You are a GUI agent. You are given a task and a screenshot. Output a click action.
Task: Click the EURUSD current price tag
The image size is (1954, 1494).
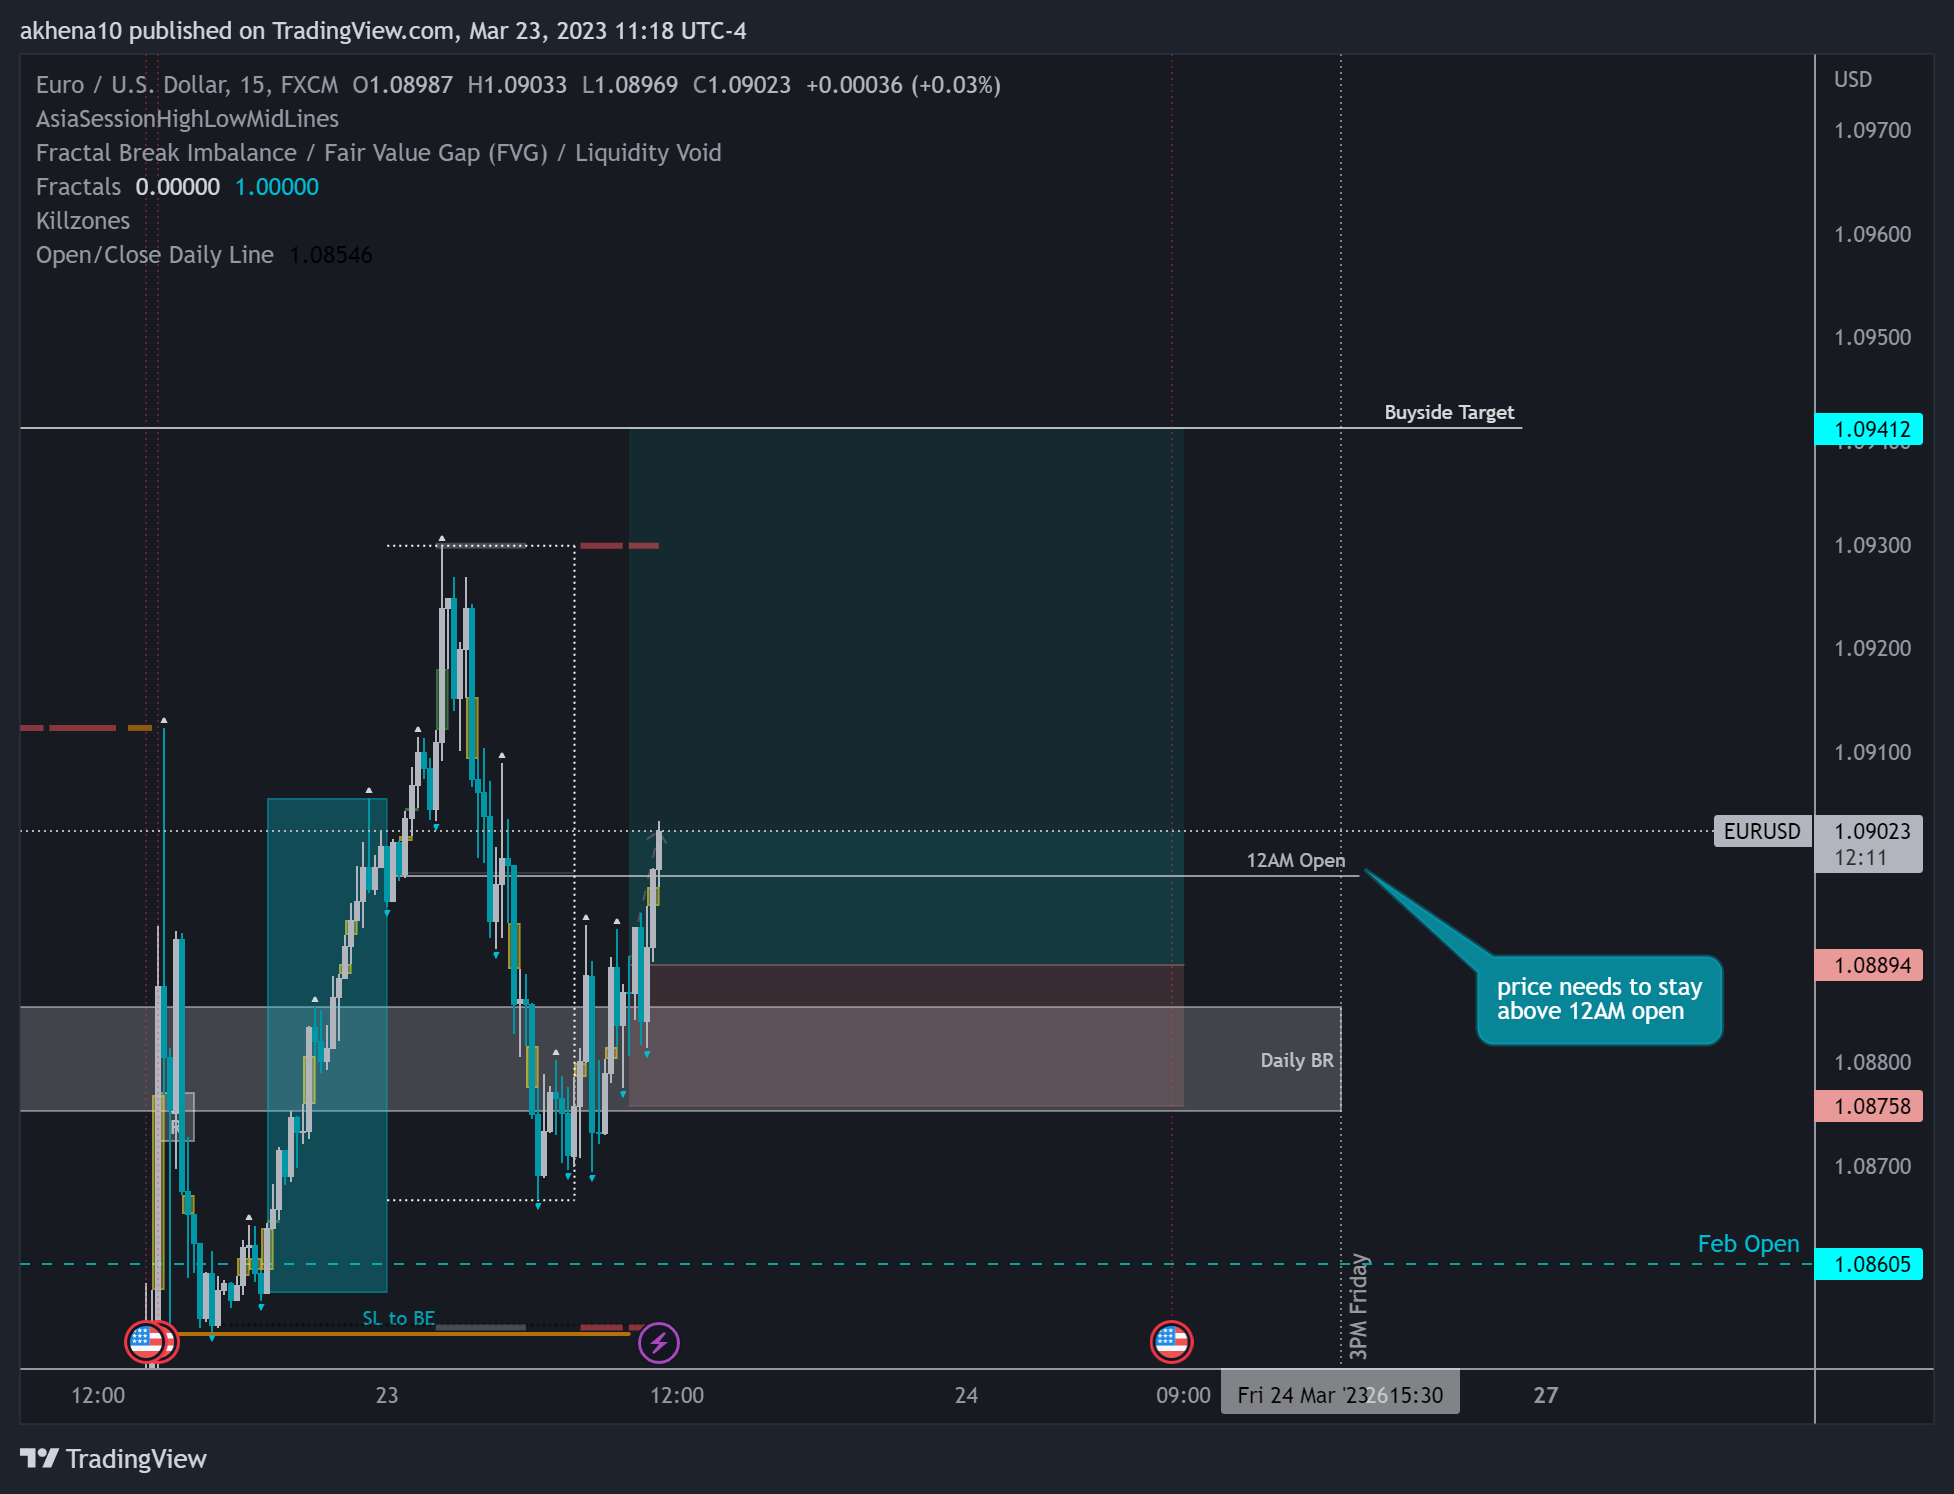coord(1762,831)
